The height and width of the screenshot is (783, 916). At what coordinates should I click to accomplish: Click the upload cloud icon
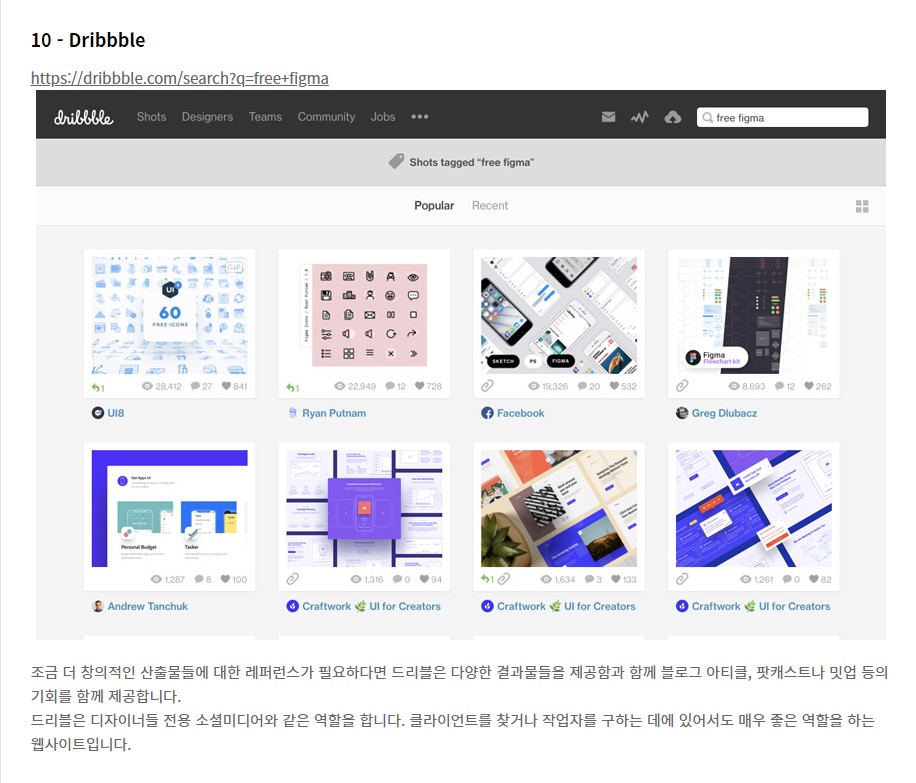point(672,117)
